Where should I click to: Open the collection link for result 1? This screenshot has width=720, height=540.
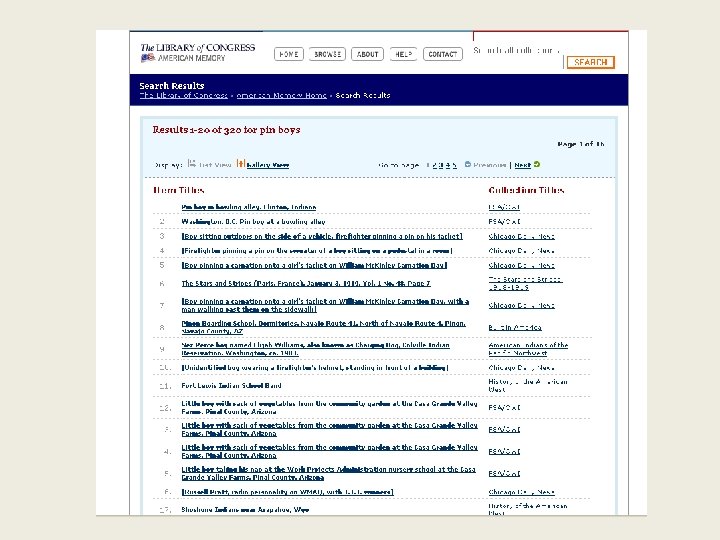click(x=504, y=207)
